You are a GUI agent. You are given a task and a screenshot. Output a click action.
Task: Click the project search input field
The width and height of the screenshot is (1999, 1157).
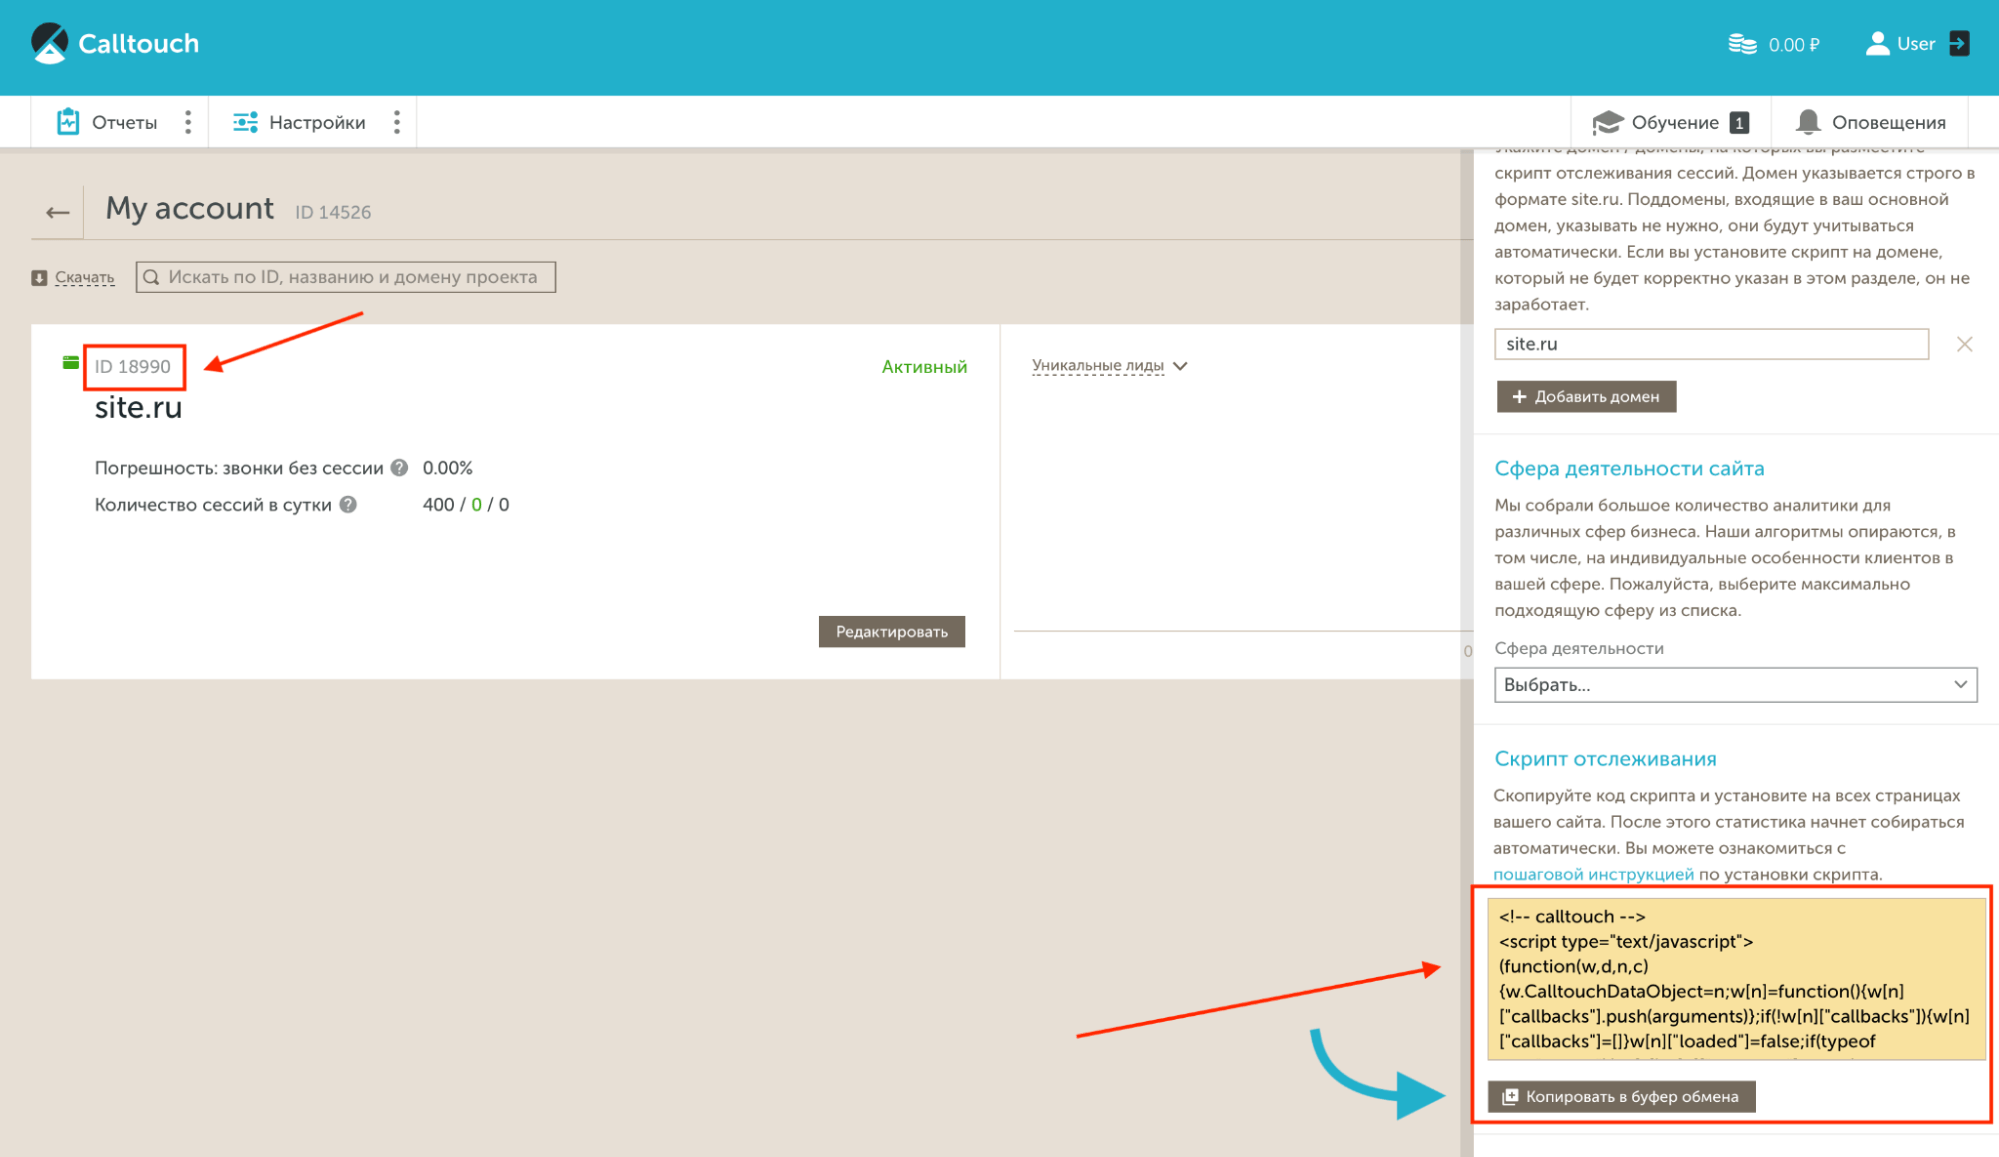pos(345,277)
